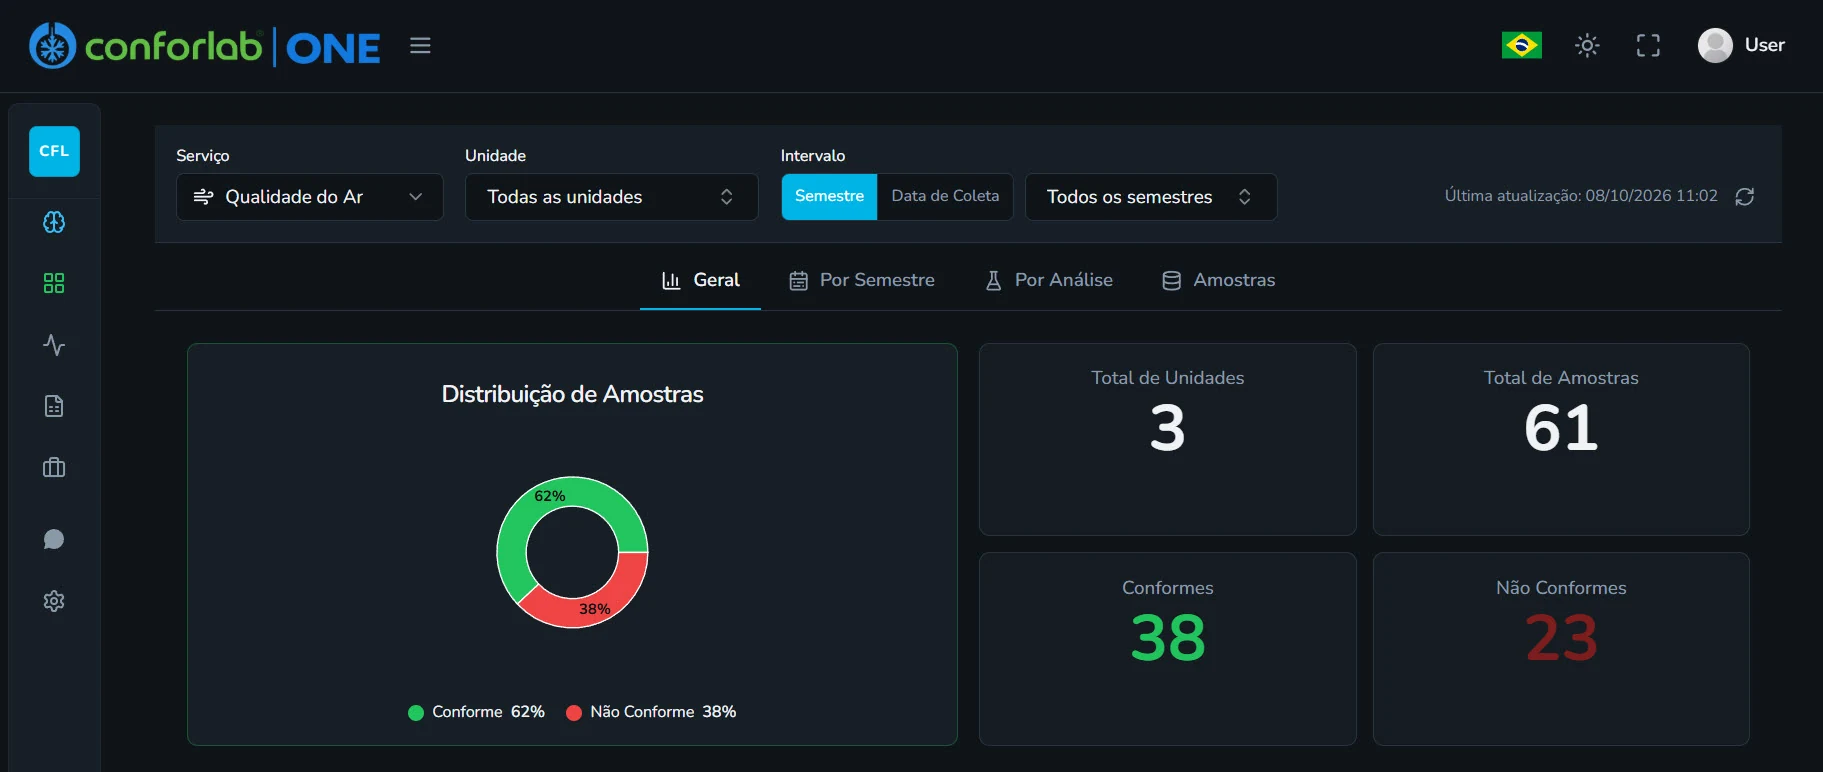Open the reports document sidebar item
1823x772 pixels.
pos(54,406)
